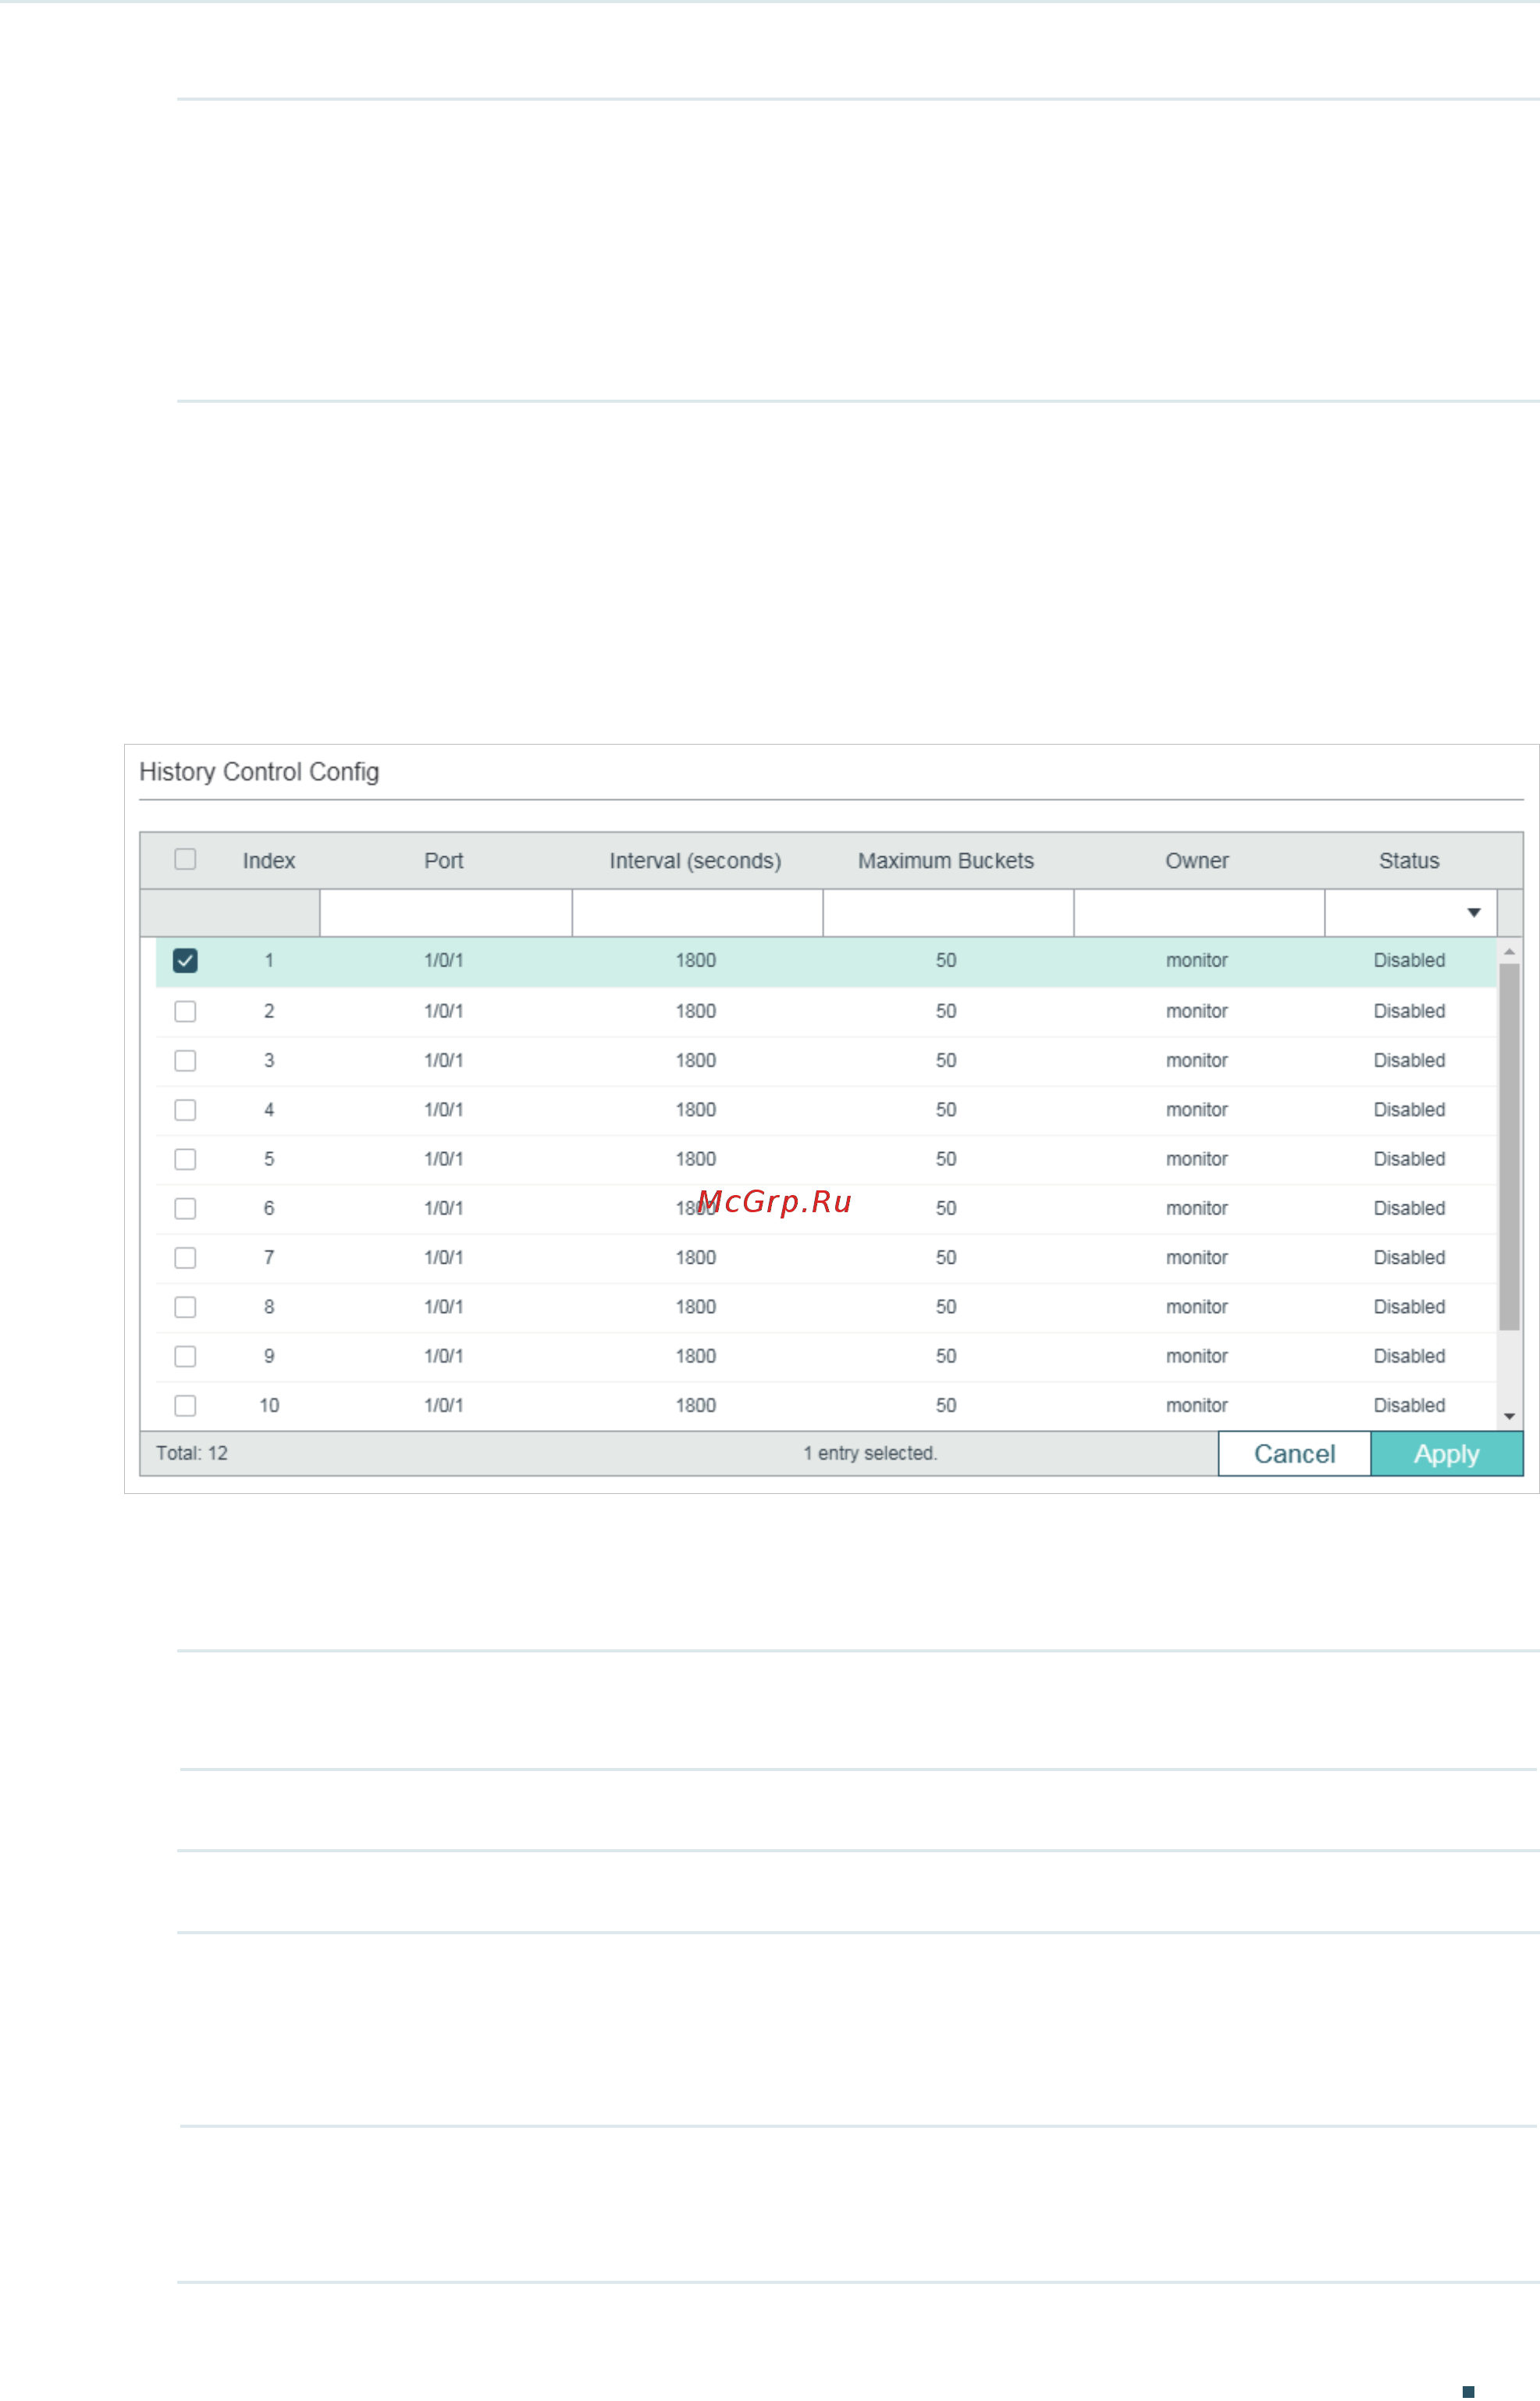The height and width of the screenshot is (2401, 1540).
Task: Click Disabled status in row 7
Action: [1409, 1257]
